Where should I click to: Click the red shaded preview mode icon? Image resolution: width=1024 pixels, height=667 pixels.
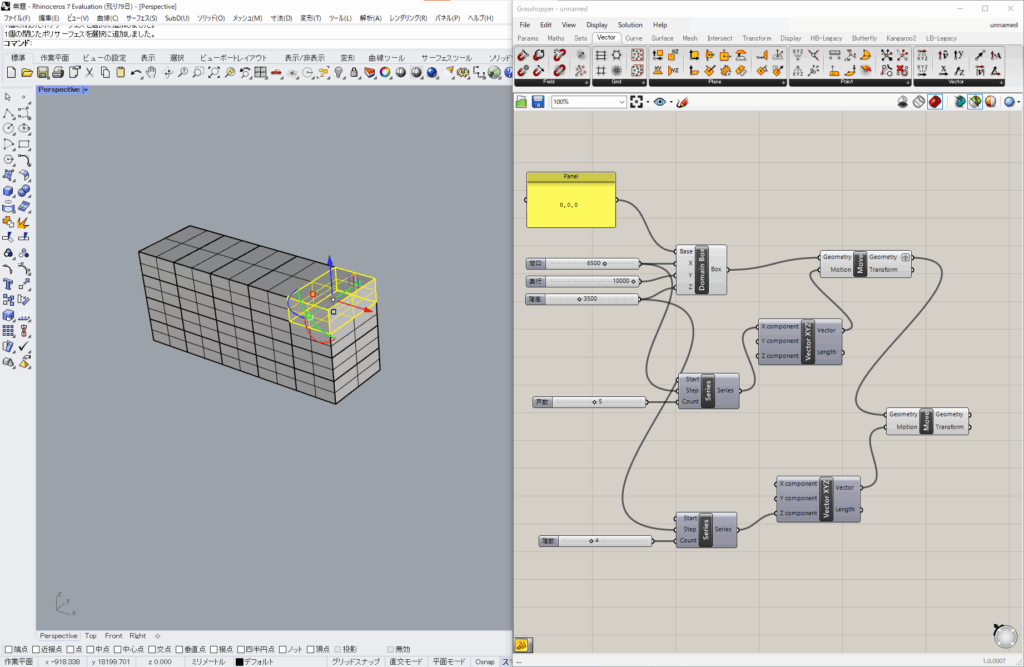[934, 102]
